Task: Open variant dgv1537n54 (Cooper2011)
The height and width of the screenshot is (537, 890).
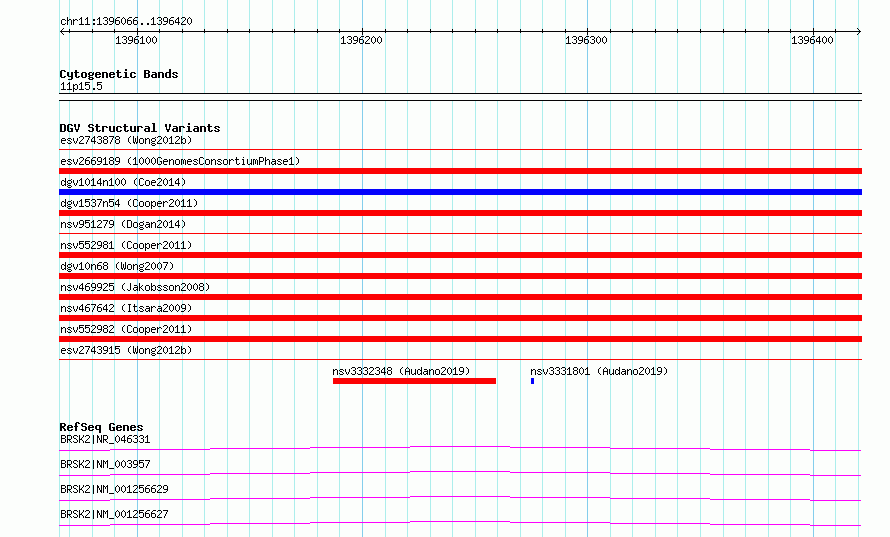Action: point(129,203)
